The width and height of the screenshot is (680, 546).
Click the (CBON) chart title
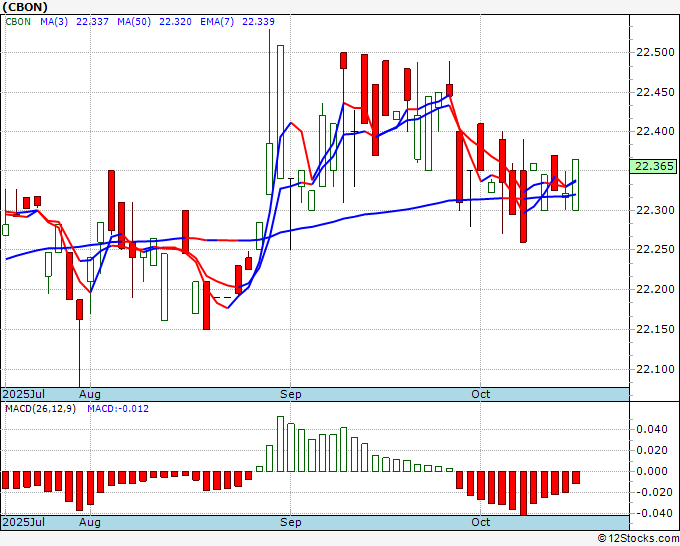pos(25,7)
